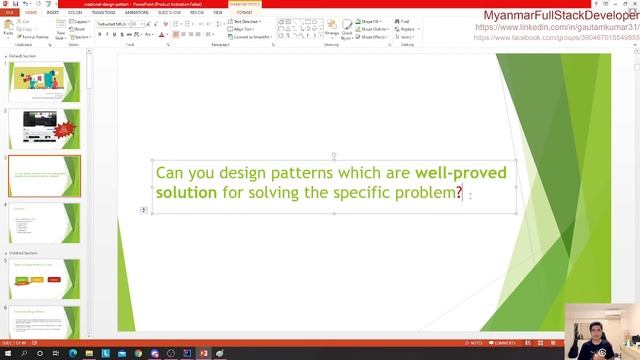Toggle Italic formatting
The width and height of the screenshot is (640, 360).
pyautogui.click(x=107, y=35)
